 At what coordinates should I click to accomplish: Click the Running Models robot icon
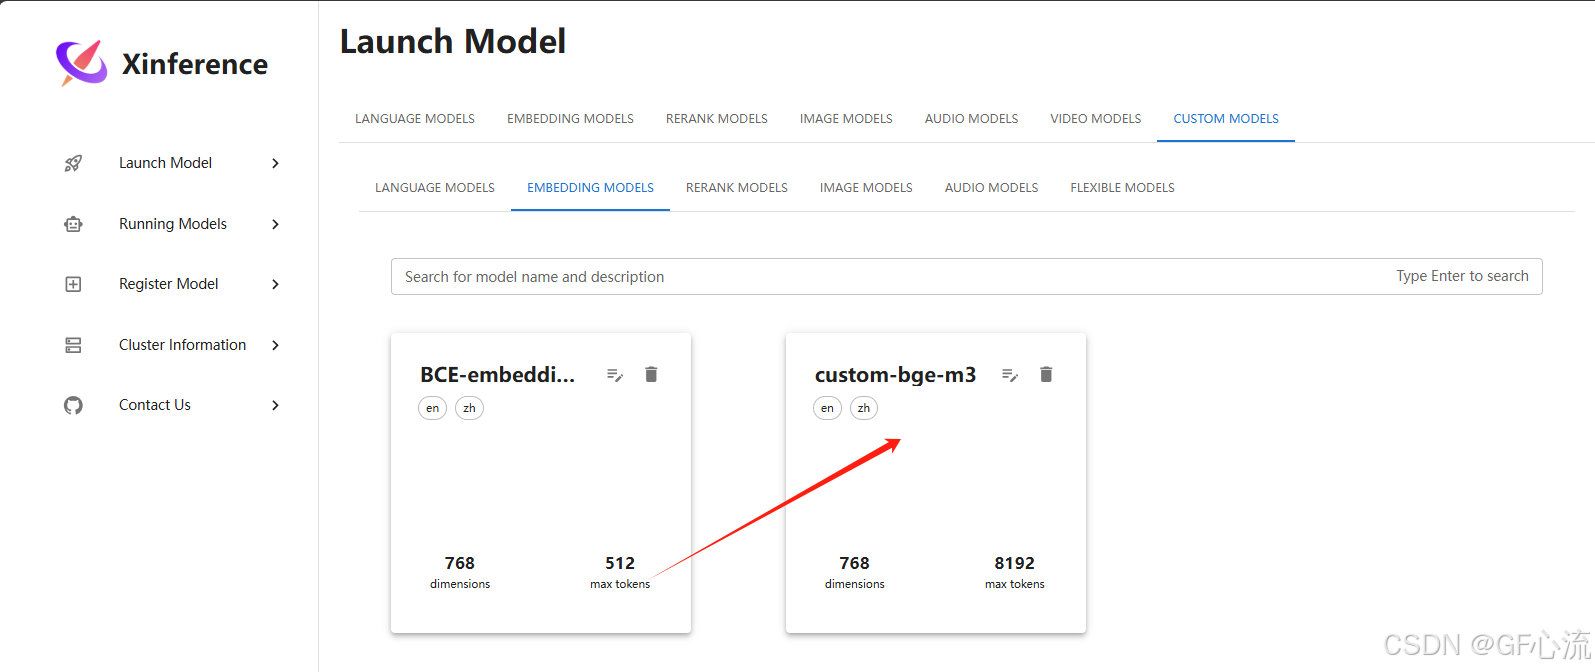73,224
